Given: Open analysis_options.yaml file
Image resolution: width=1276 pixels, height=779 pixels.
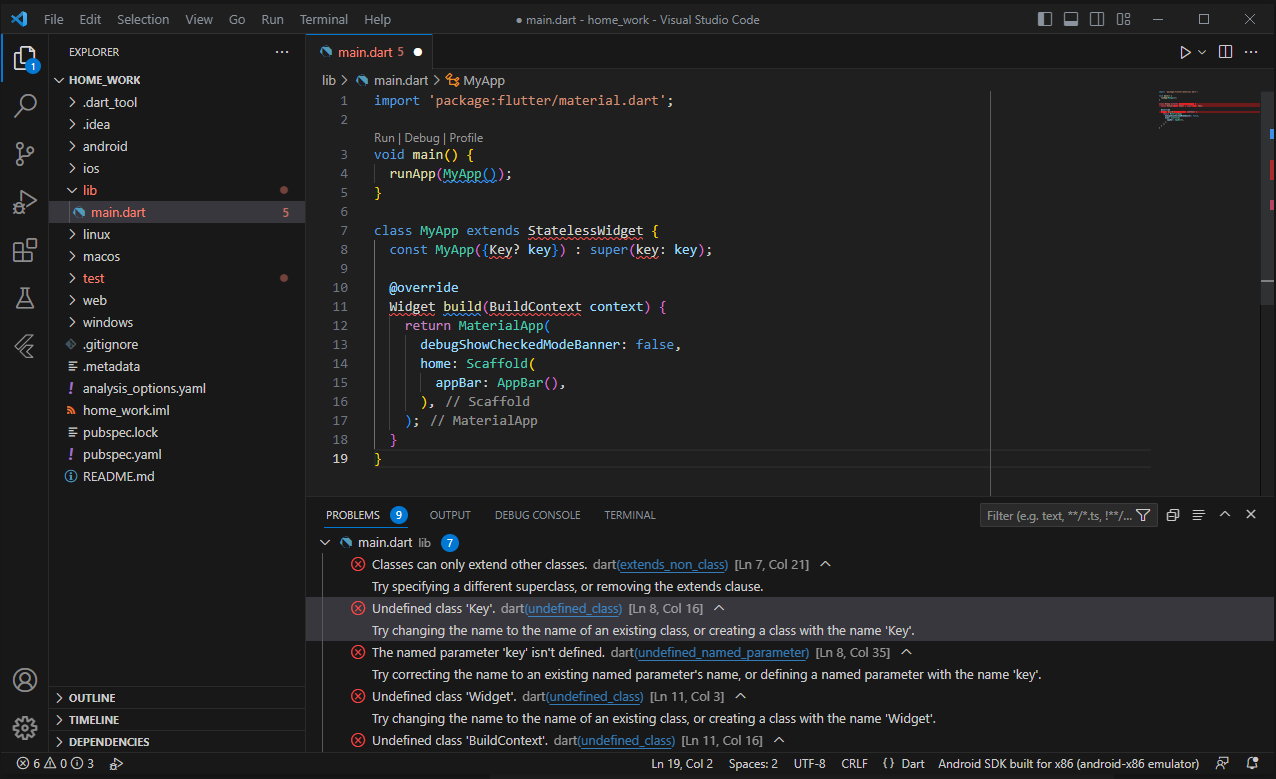Looking at the screenshot, I should [x=144, y=388].
